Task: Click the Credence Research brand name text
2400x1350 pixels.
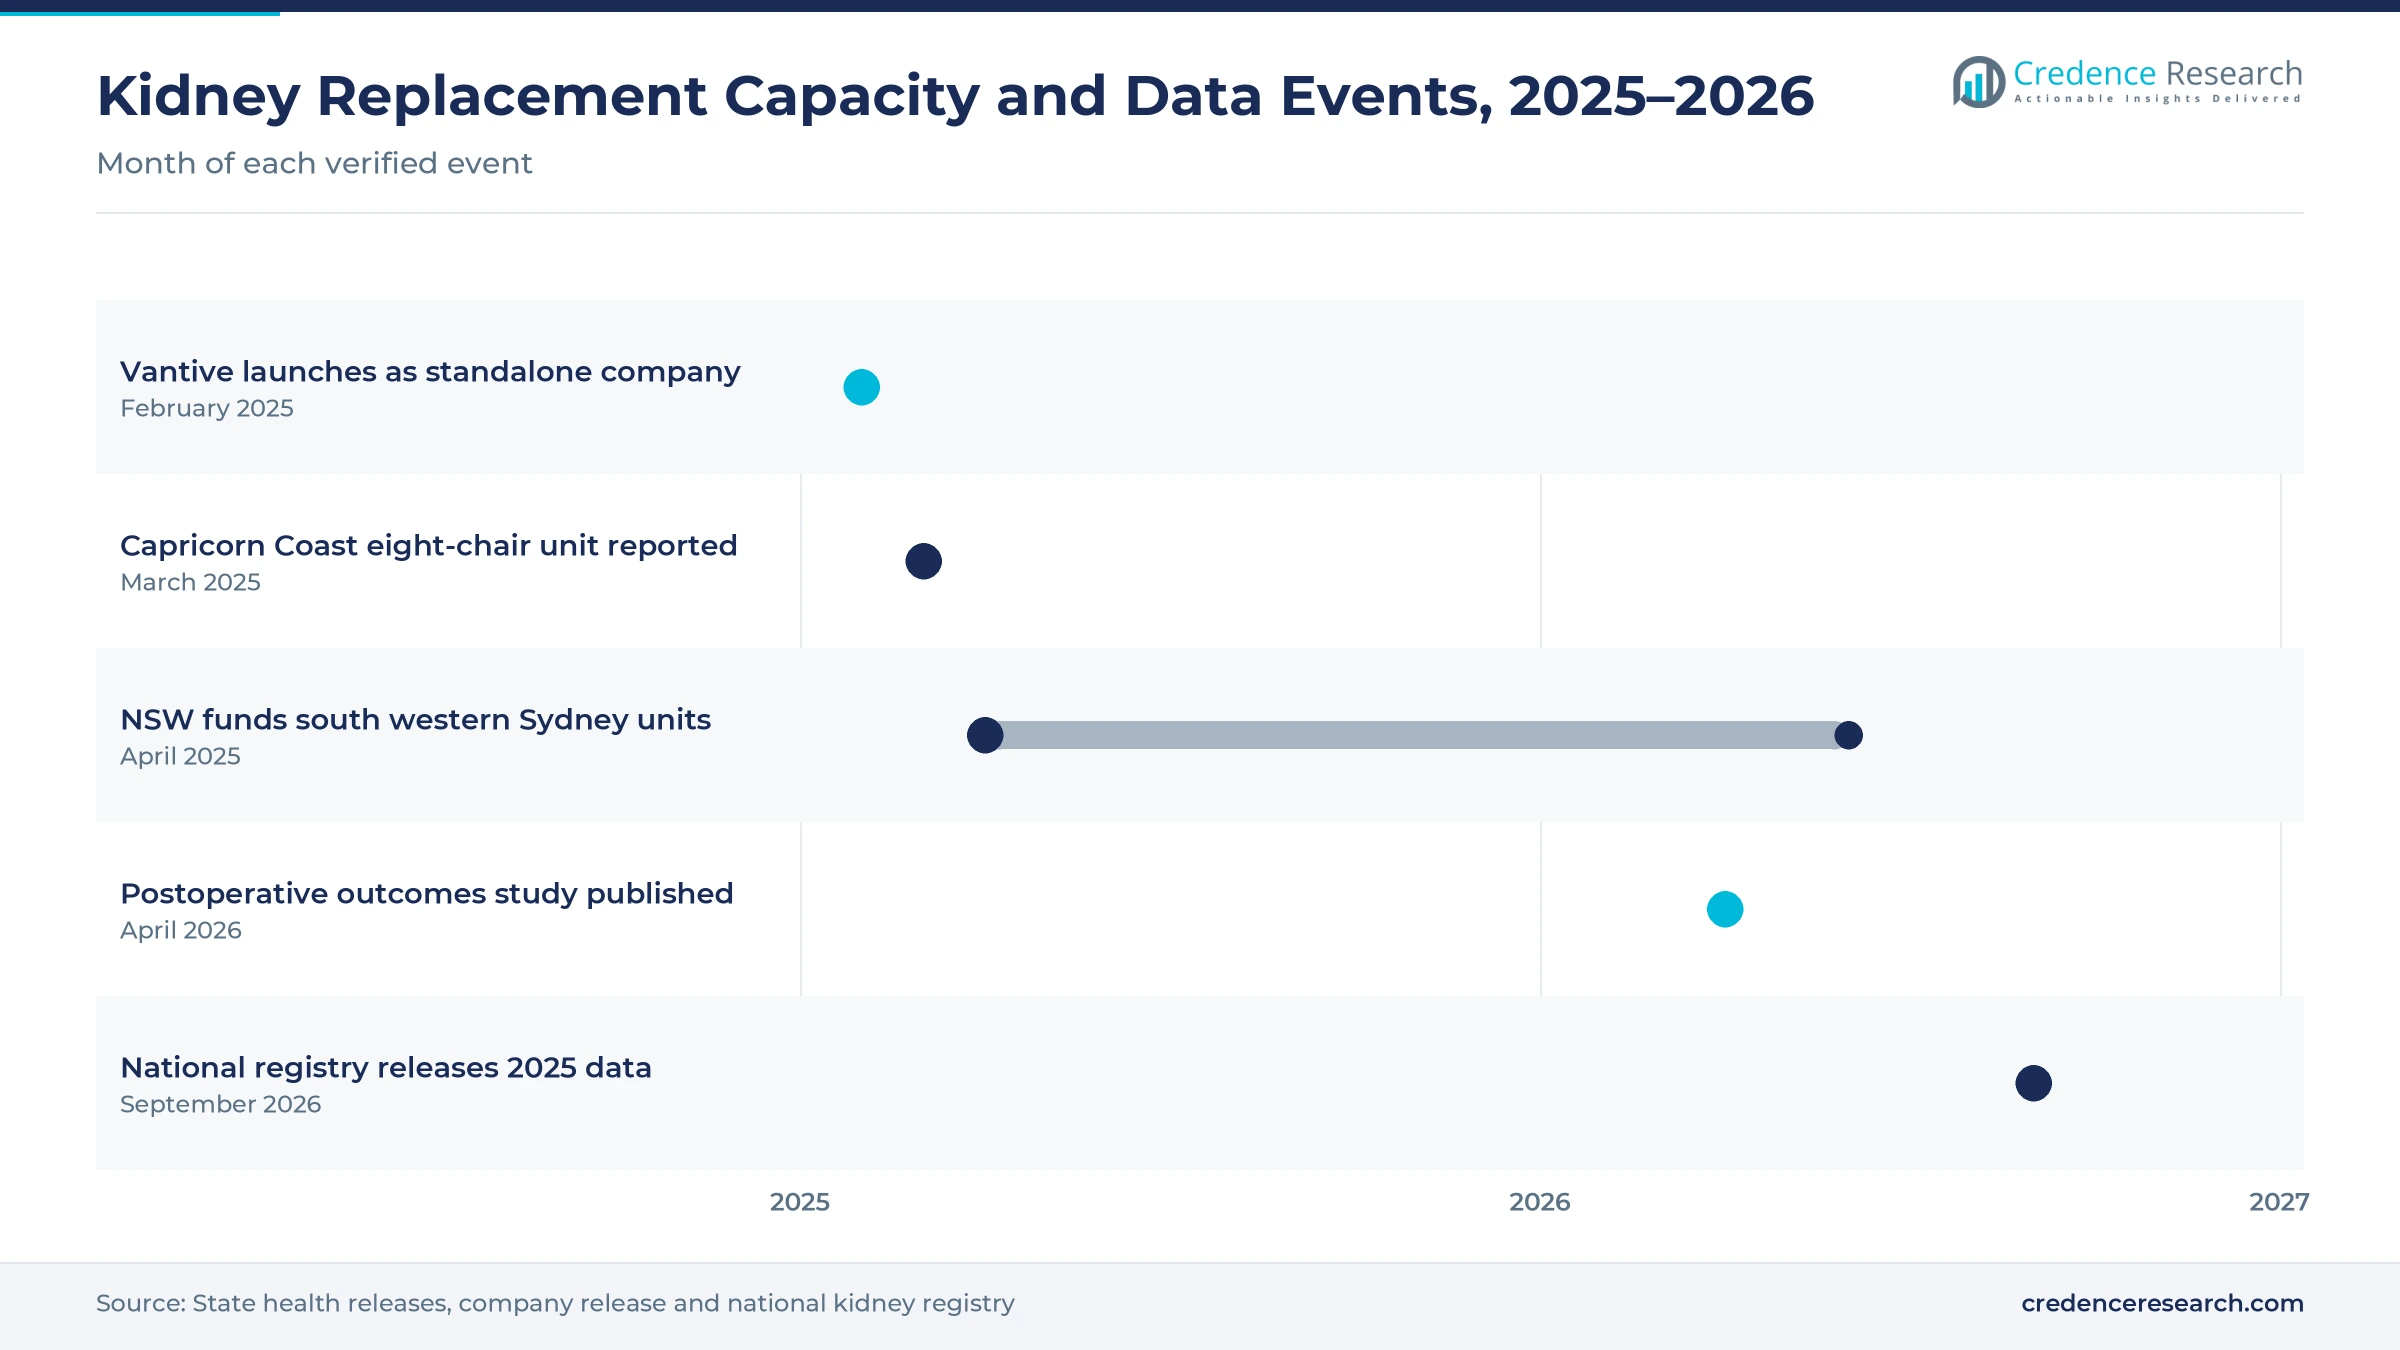Action: pos(2157,73)
